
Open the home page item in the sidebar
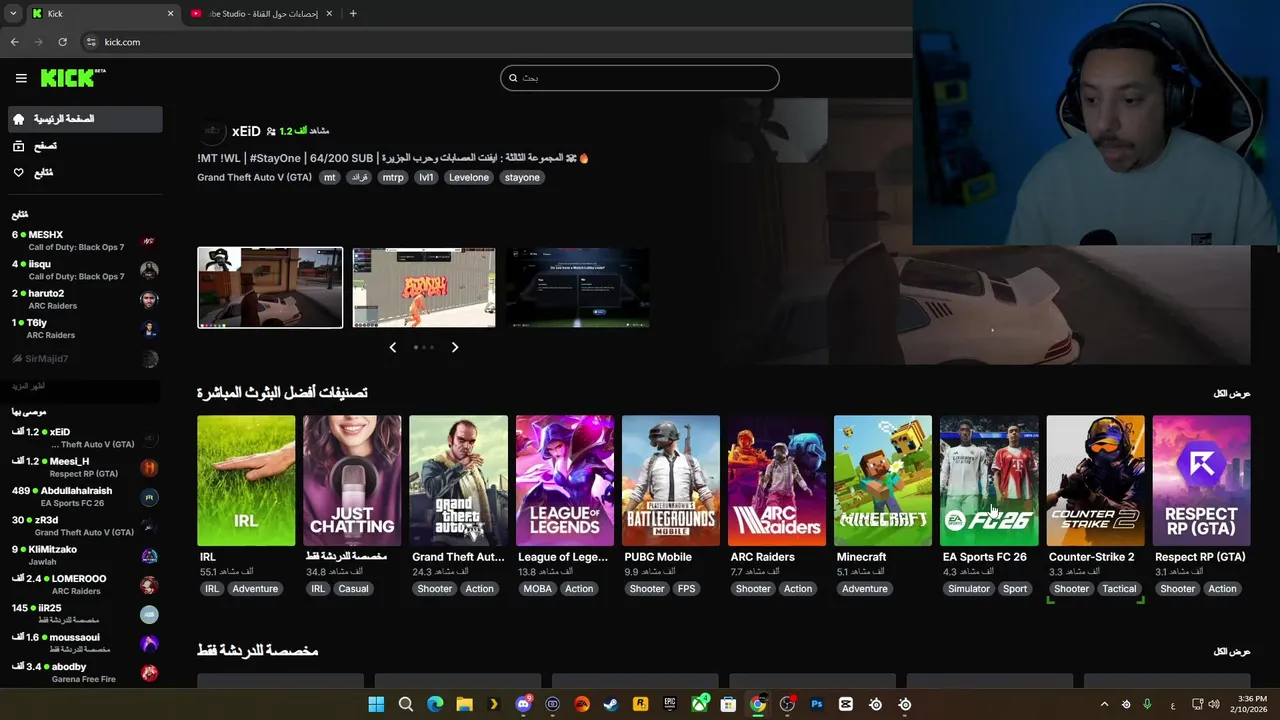pos(85,119)
